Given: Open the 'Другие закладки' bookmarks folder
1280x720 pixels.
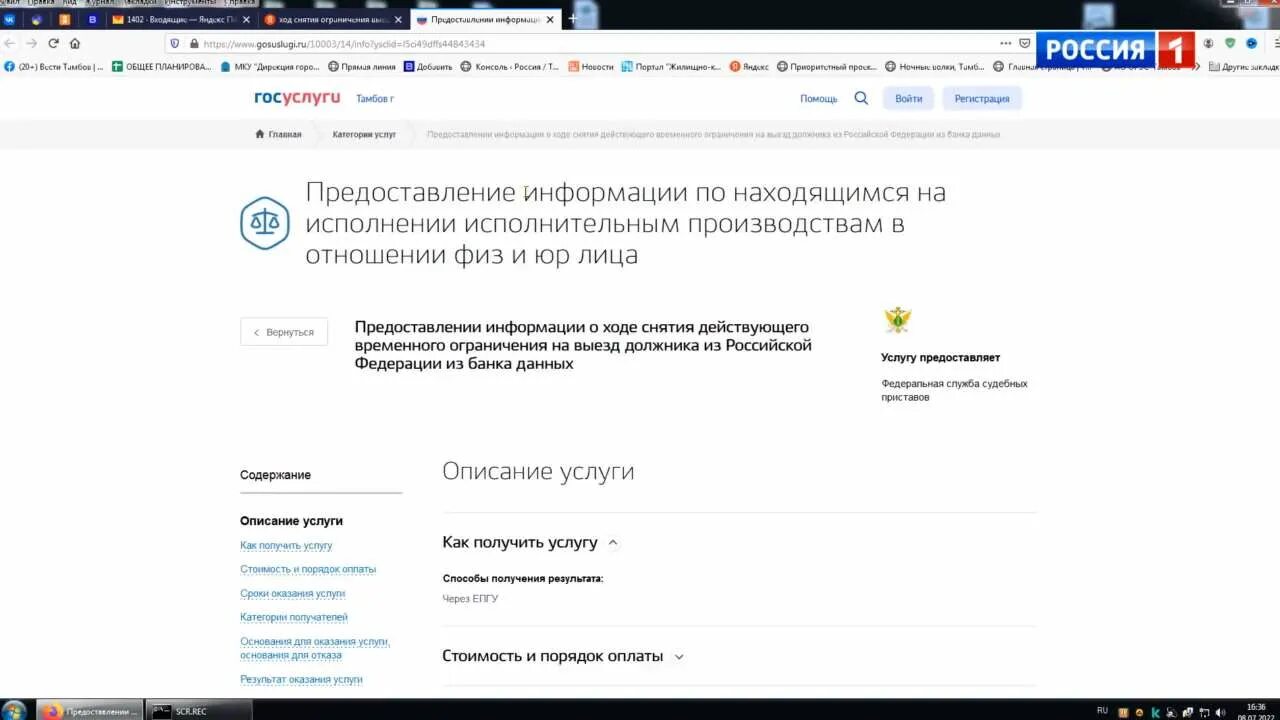Looking at the screenshot, I should pyautogui.click(x=1242, y=67).
